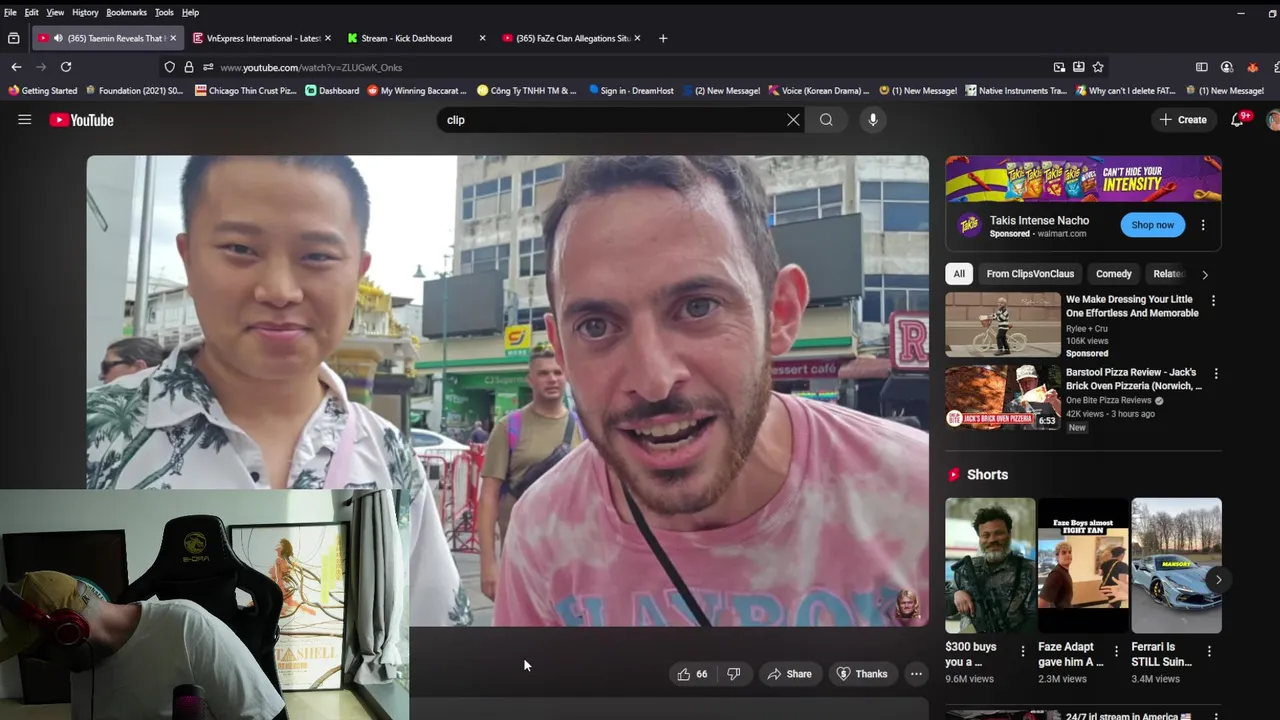Click the main video player
The width and height of the screenshot is (1280, 720).
[507, 390]
